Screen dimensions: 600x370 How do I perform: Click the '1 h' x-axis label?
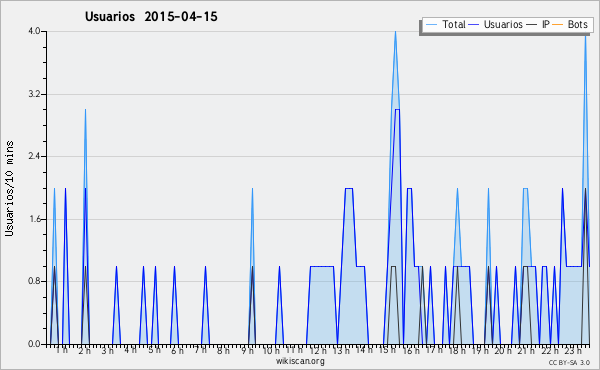[x=62, y=350]
